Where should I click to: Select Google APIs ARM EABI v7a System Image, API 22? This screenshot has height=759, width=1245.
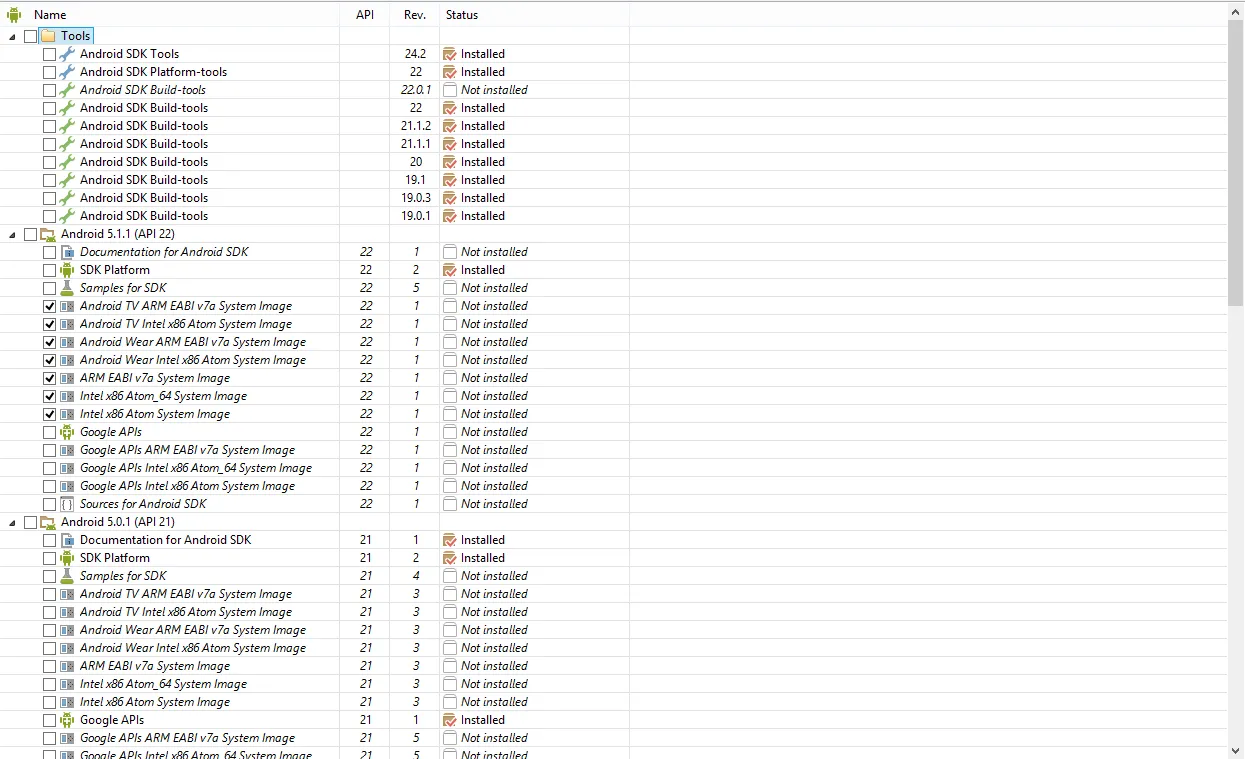[187, 450]
